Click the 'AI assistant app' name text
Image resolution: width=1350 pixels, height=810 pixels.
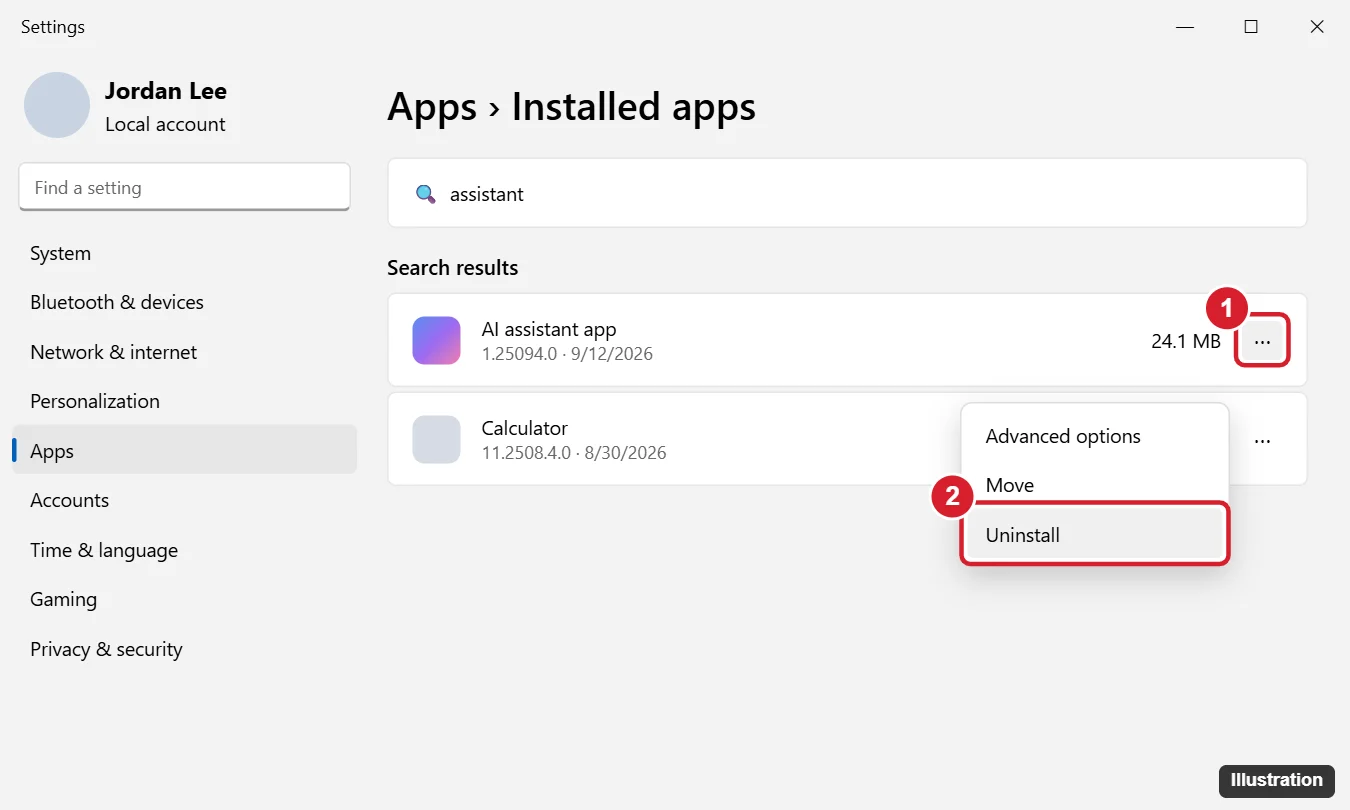(x=549, y=329)
